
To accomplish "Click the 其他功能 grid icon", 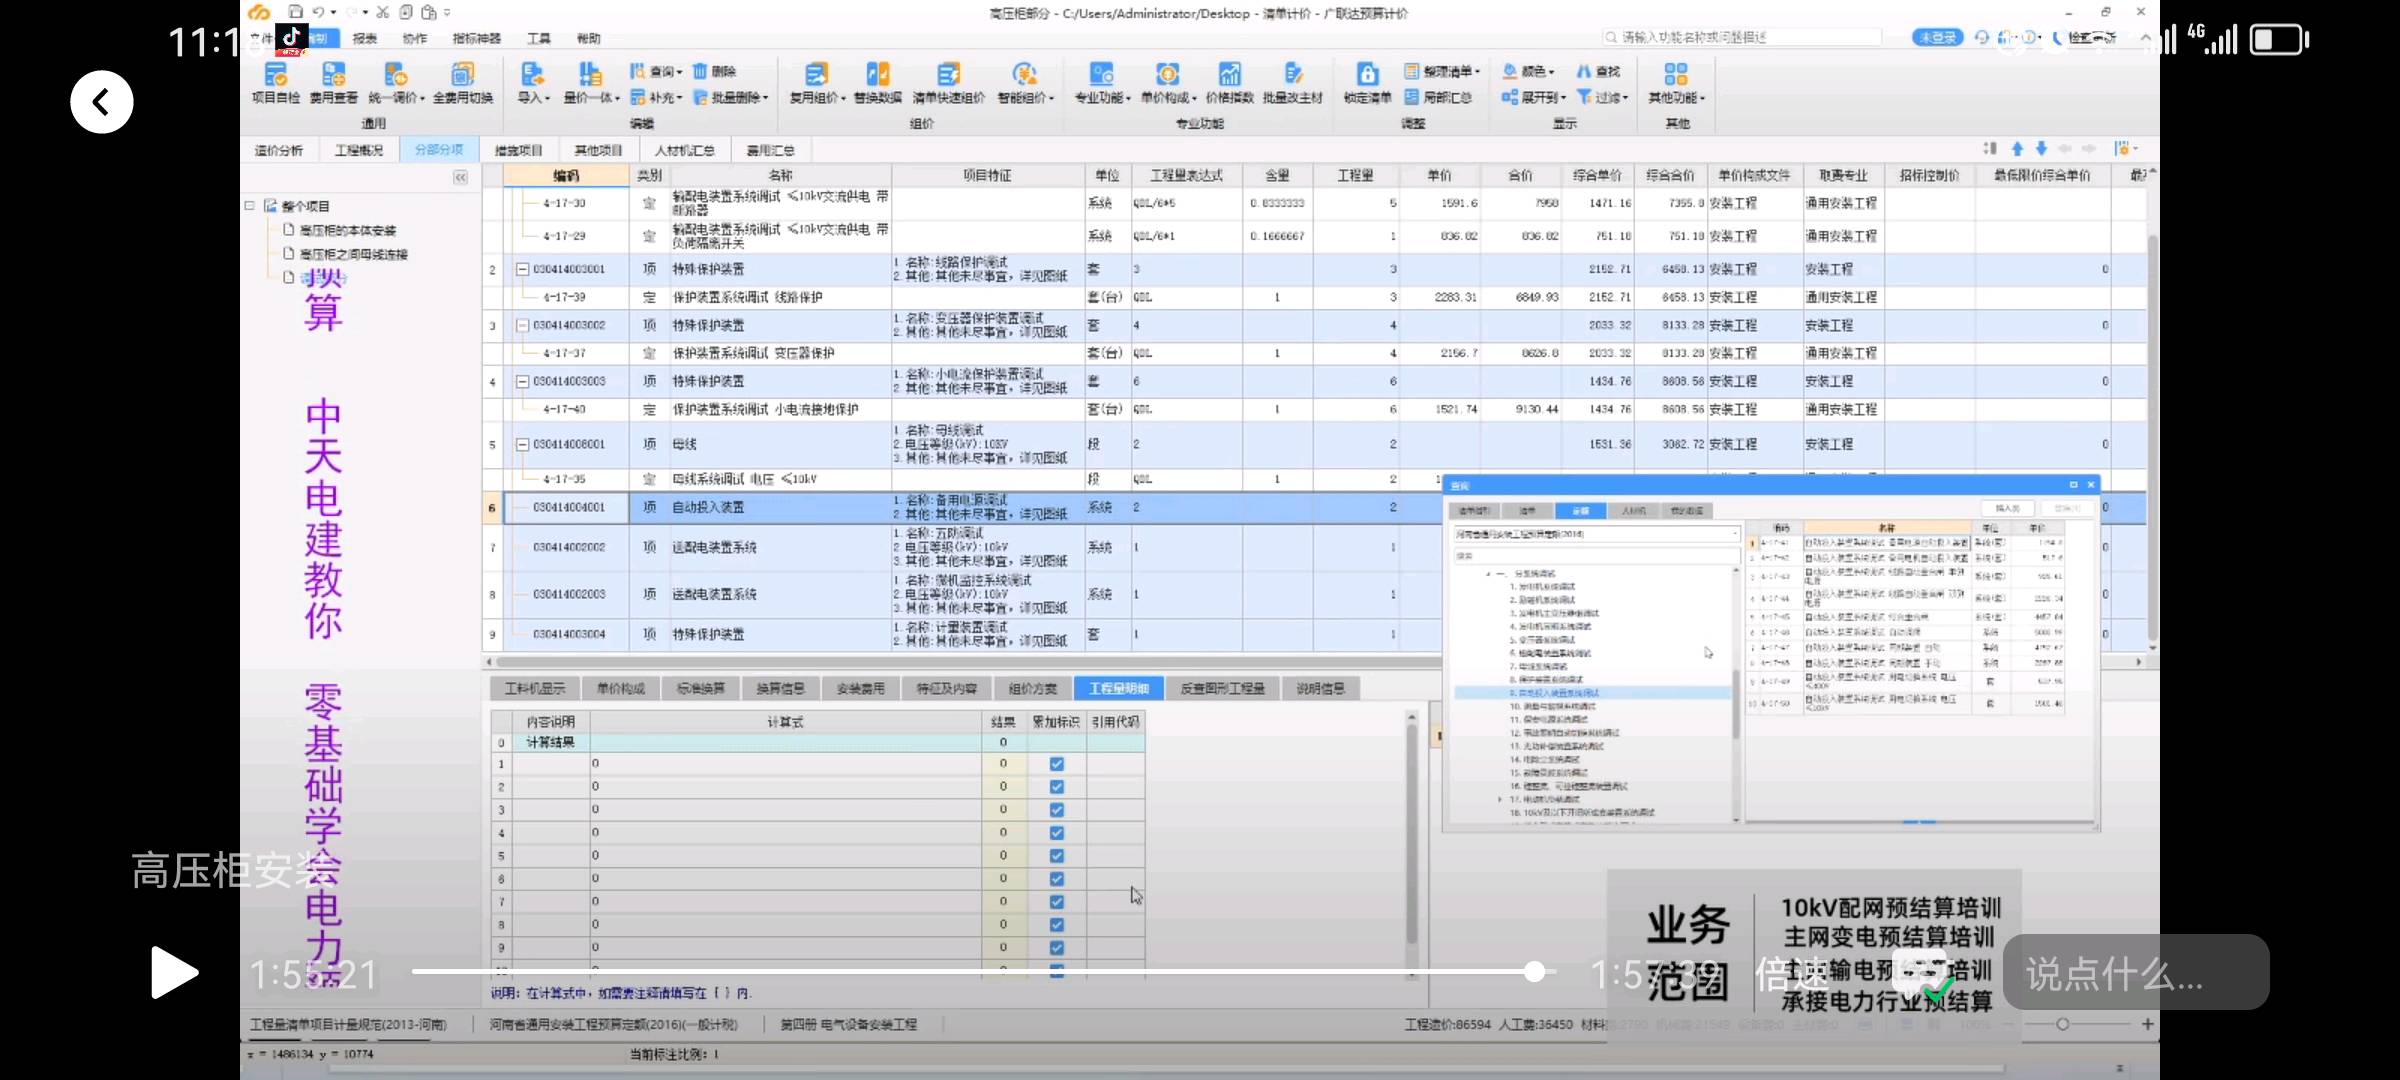I will [x=1676, y=74].
